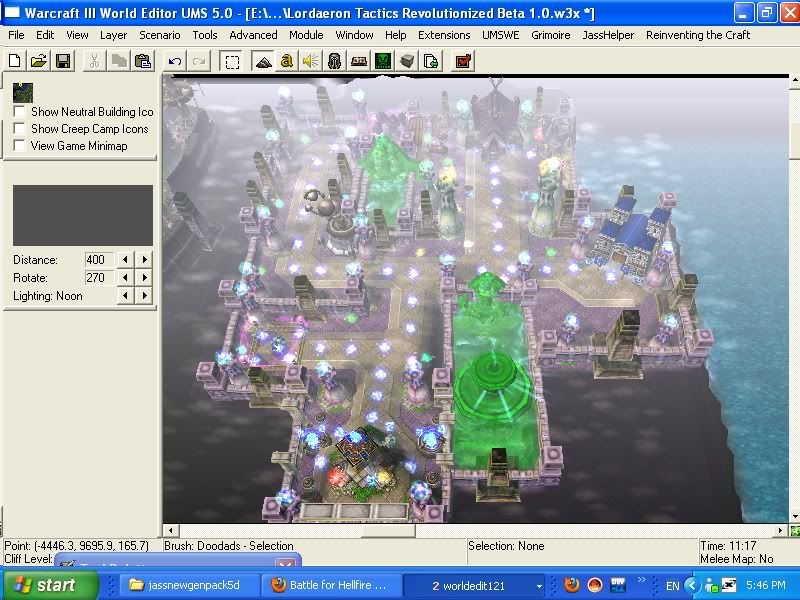800x600 pixels.
Task: Undo the last action
Action: click(x=174, y=61)
